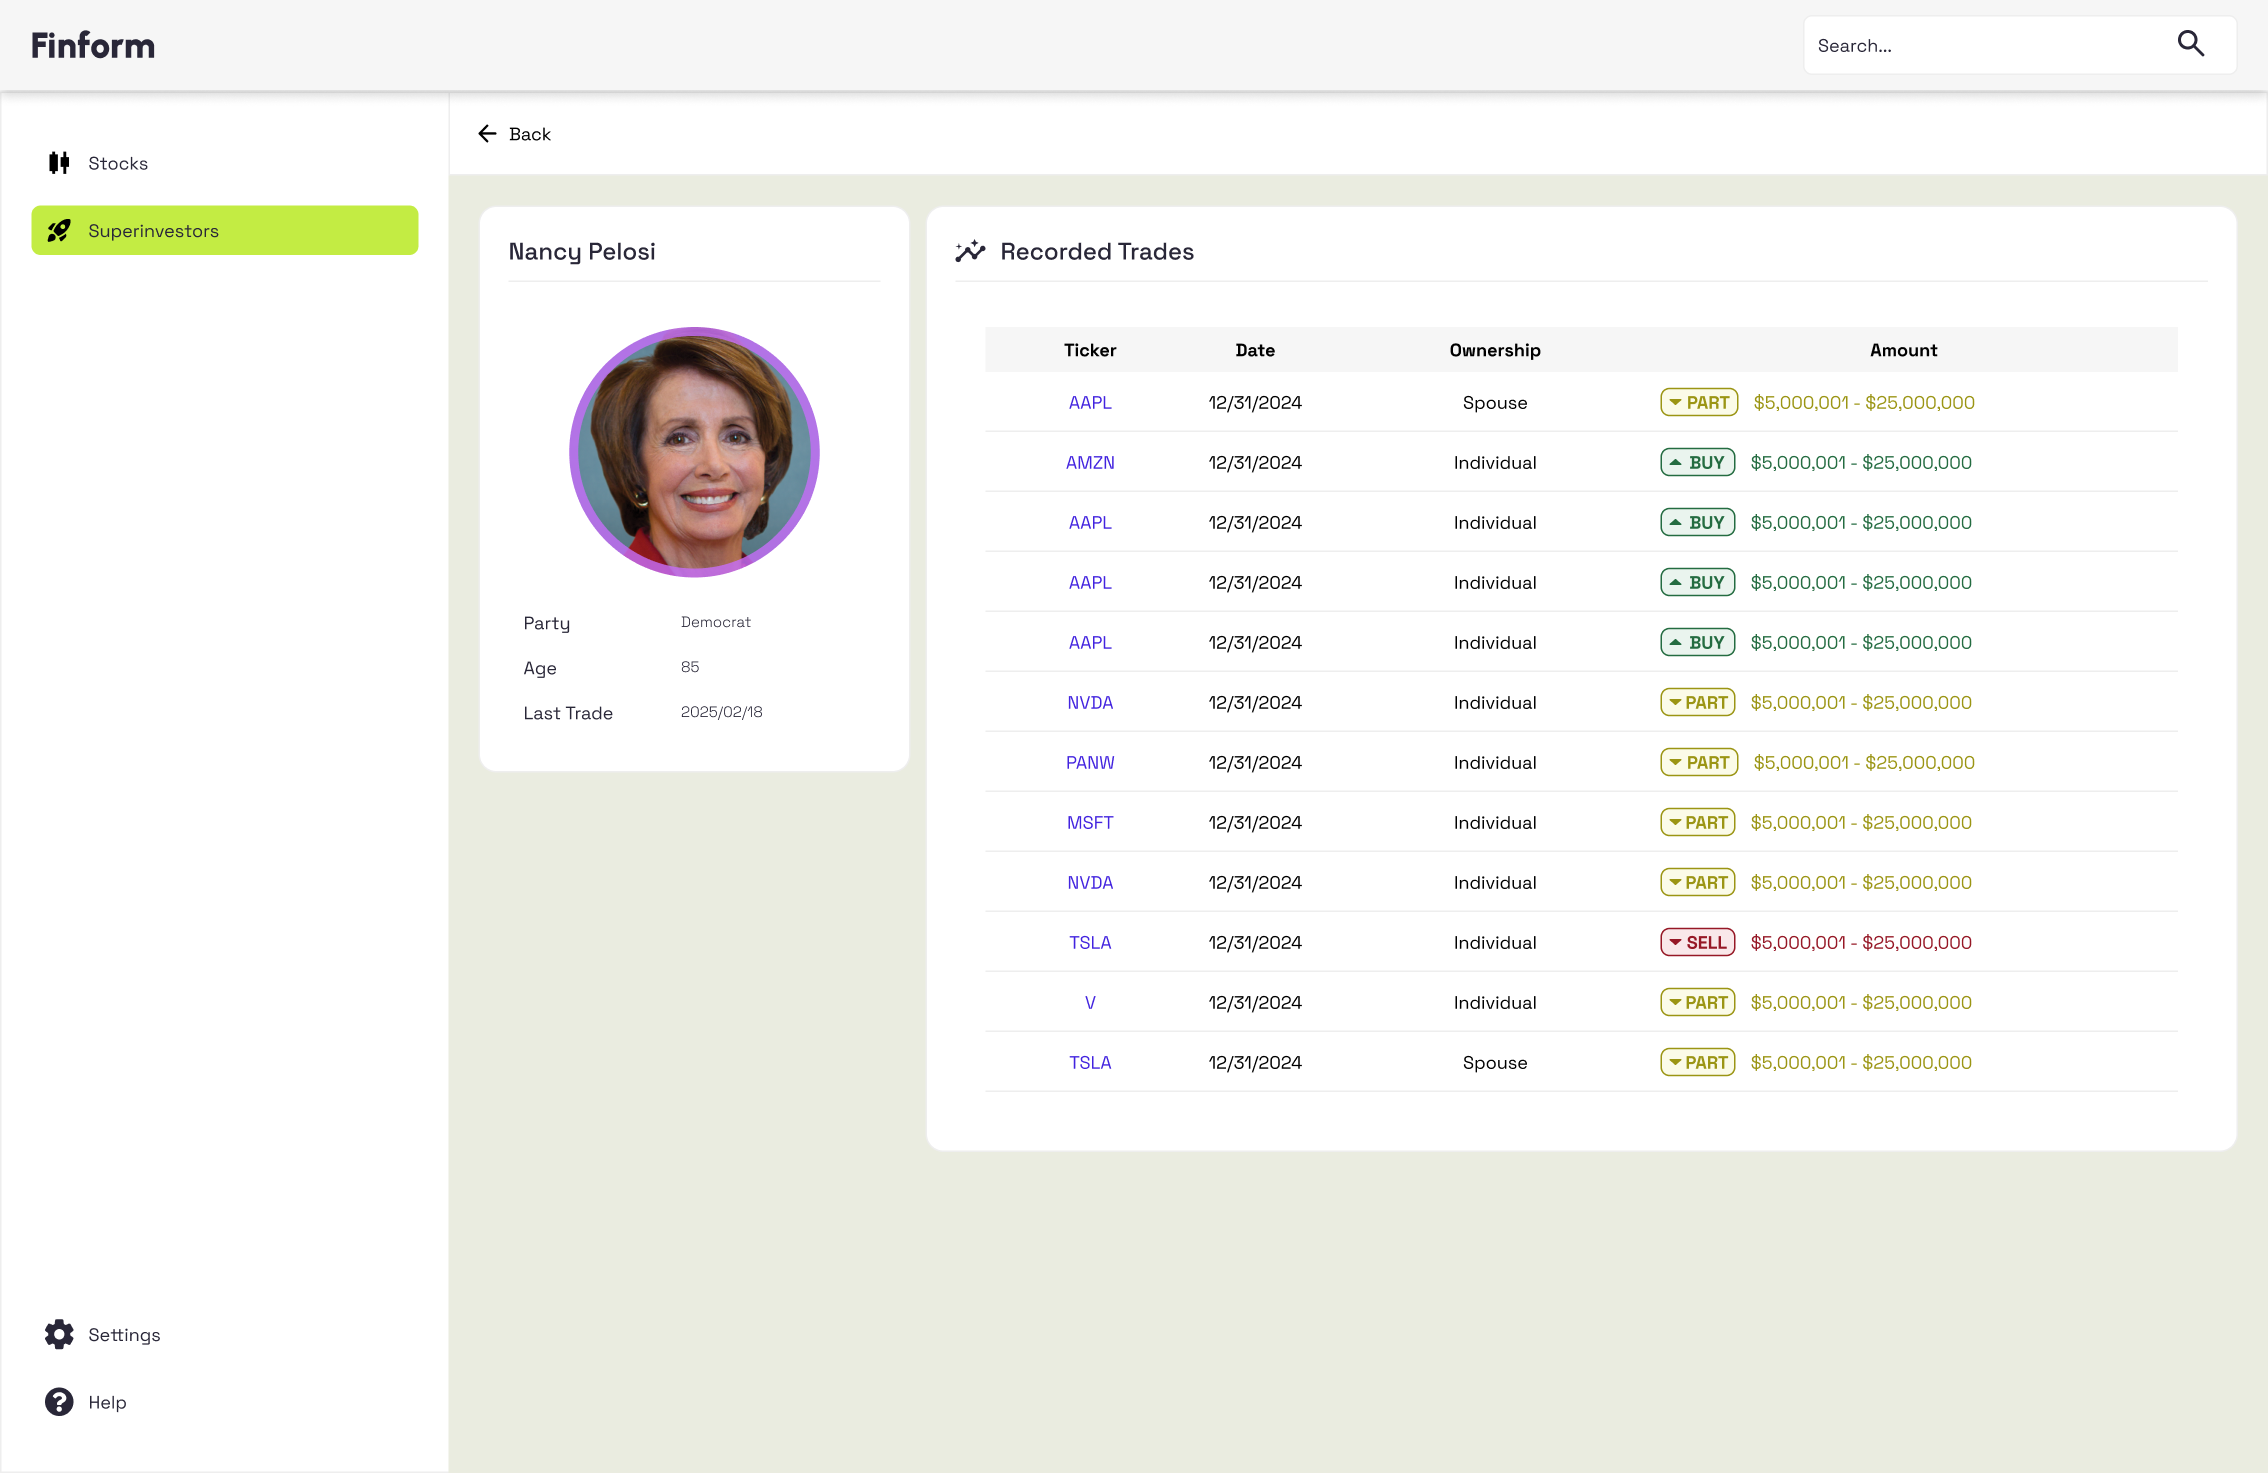Click PART badge on TSLA Spouse row
This screenshot has width=2268, height=1473.
coord(1698,1063)
